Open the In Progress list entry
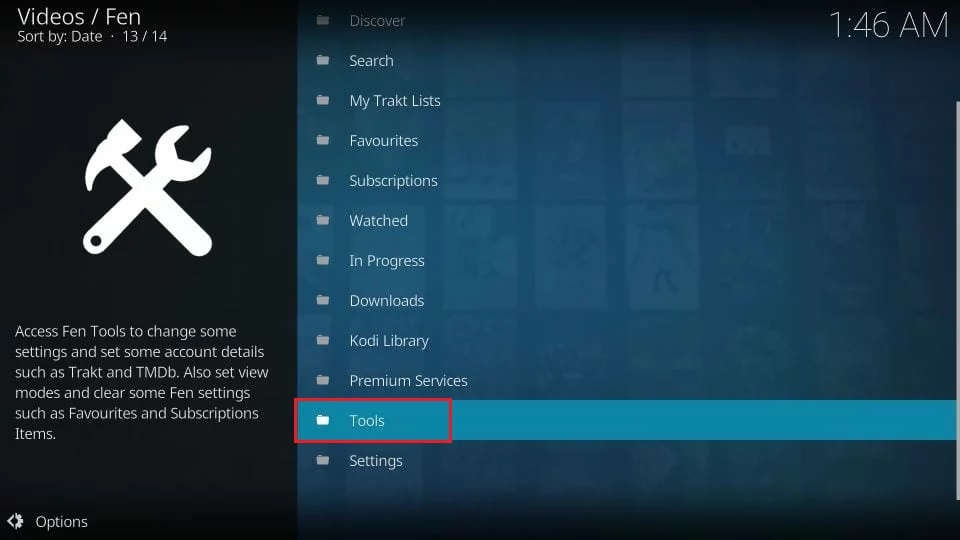This screenshot has height=540, width=960. 386,261
